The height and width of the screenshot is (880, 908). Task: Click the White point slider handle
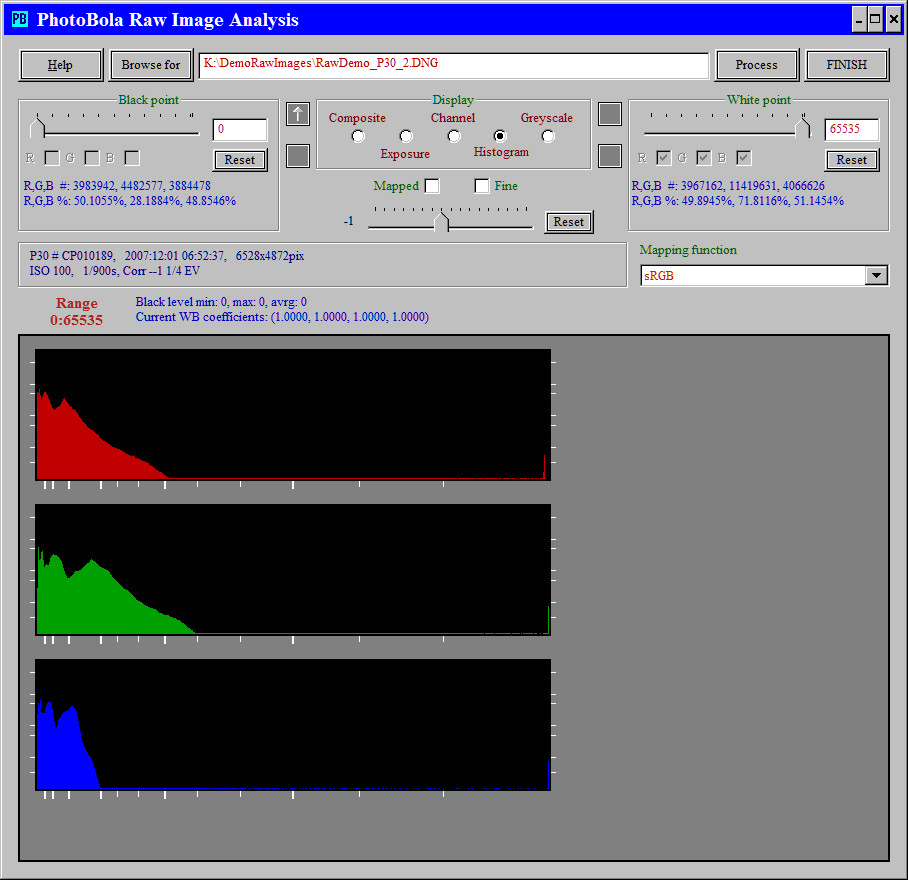click(802, 128)
